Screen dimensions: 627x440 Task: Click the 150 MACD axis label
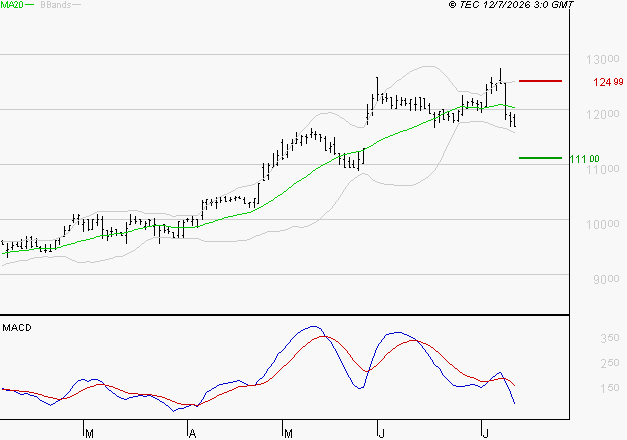tap(610, 388)
